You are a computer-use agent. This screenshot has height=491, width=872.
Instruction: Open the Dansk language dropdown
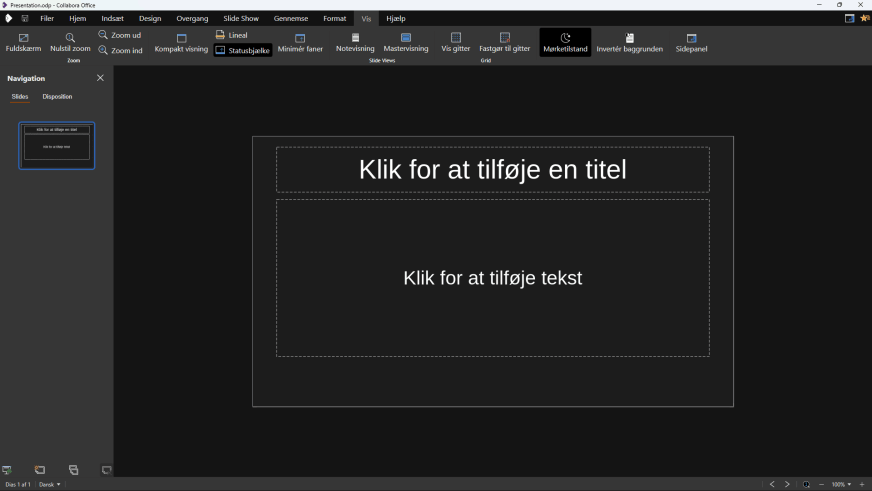49,484
